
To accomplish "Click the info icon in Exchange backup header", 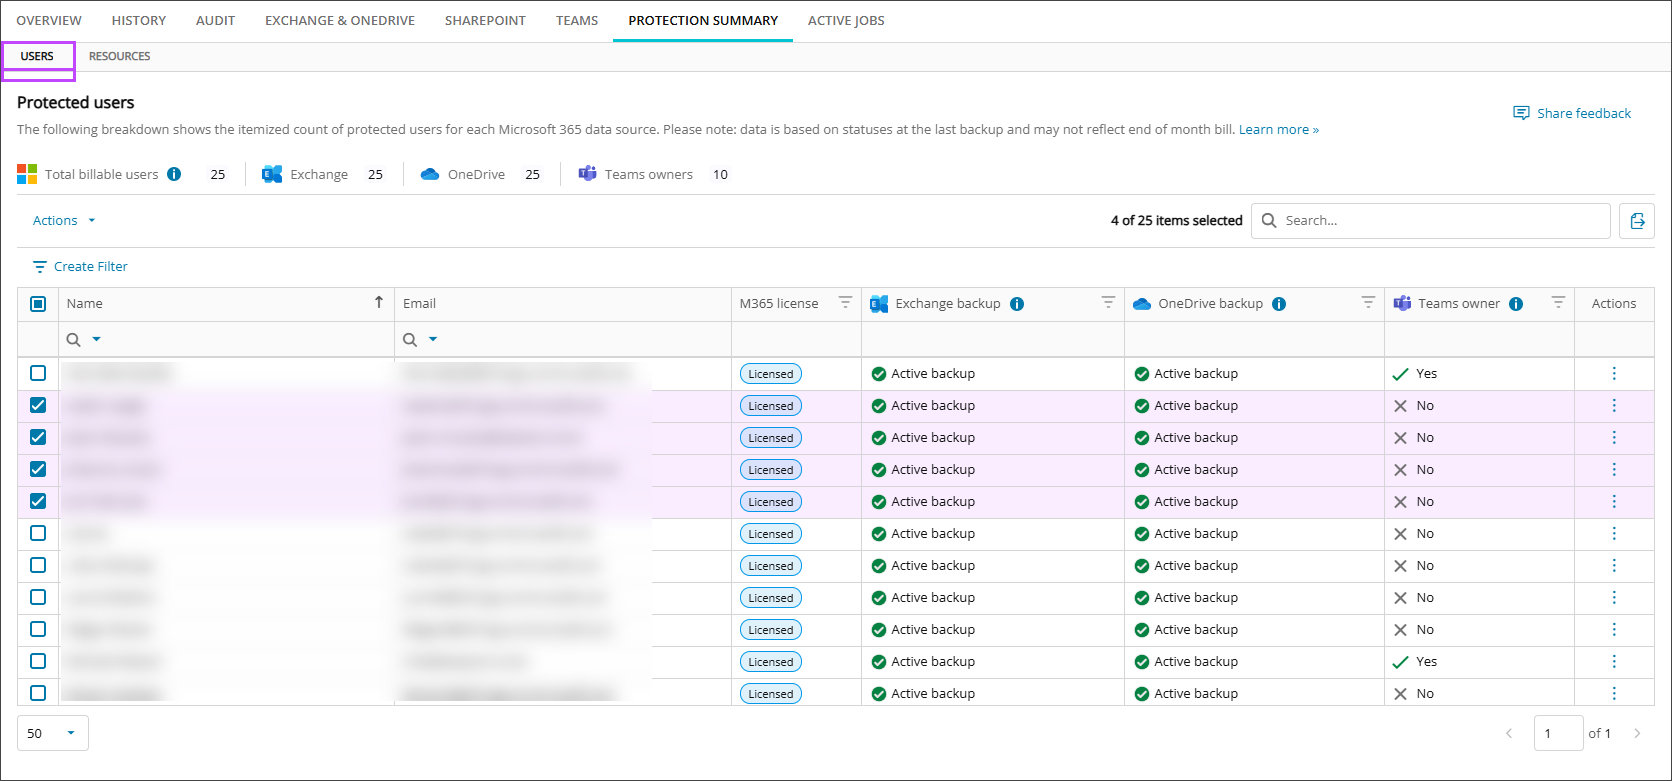I will (x=1017, y=304).
